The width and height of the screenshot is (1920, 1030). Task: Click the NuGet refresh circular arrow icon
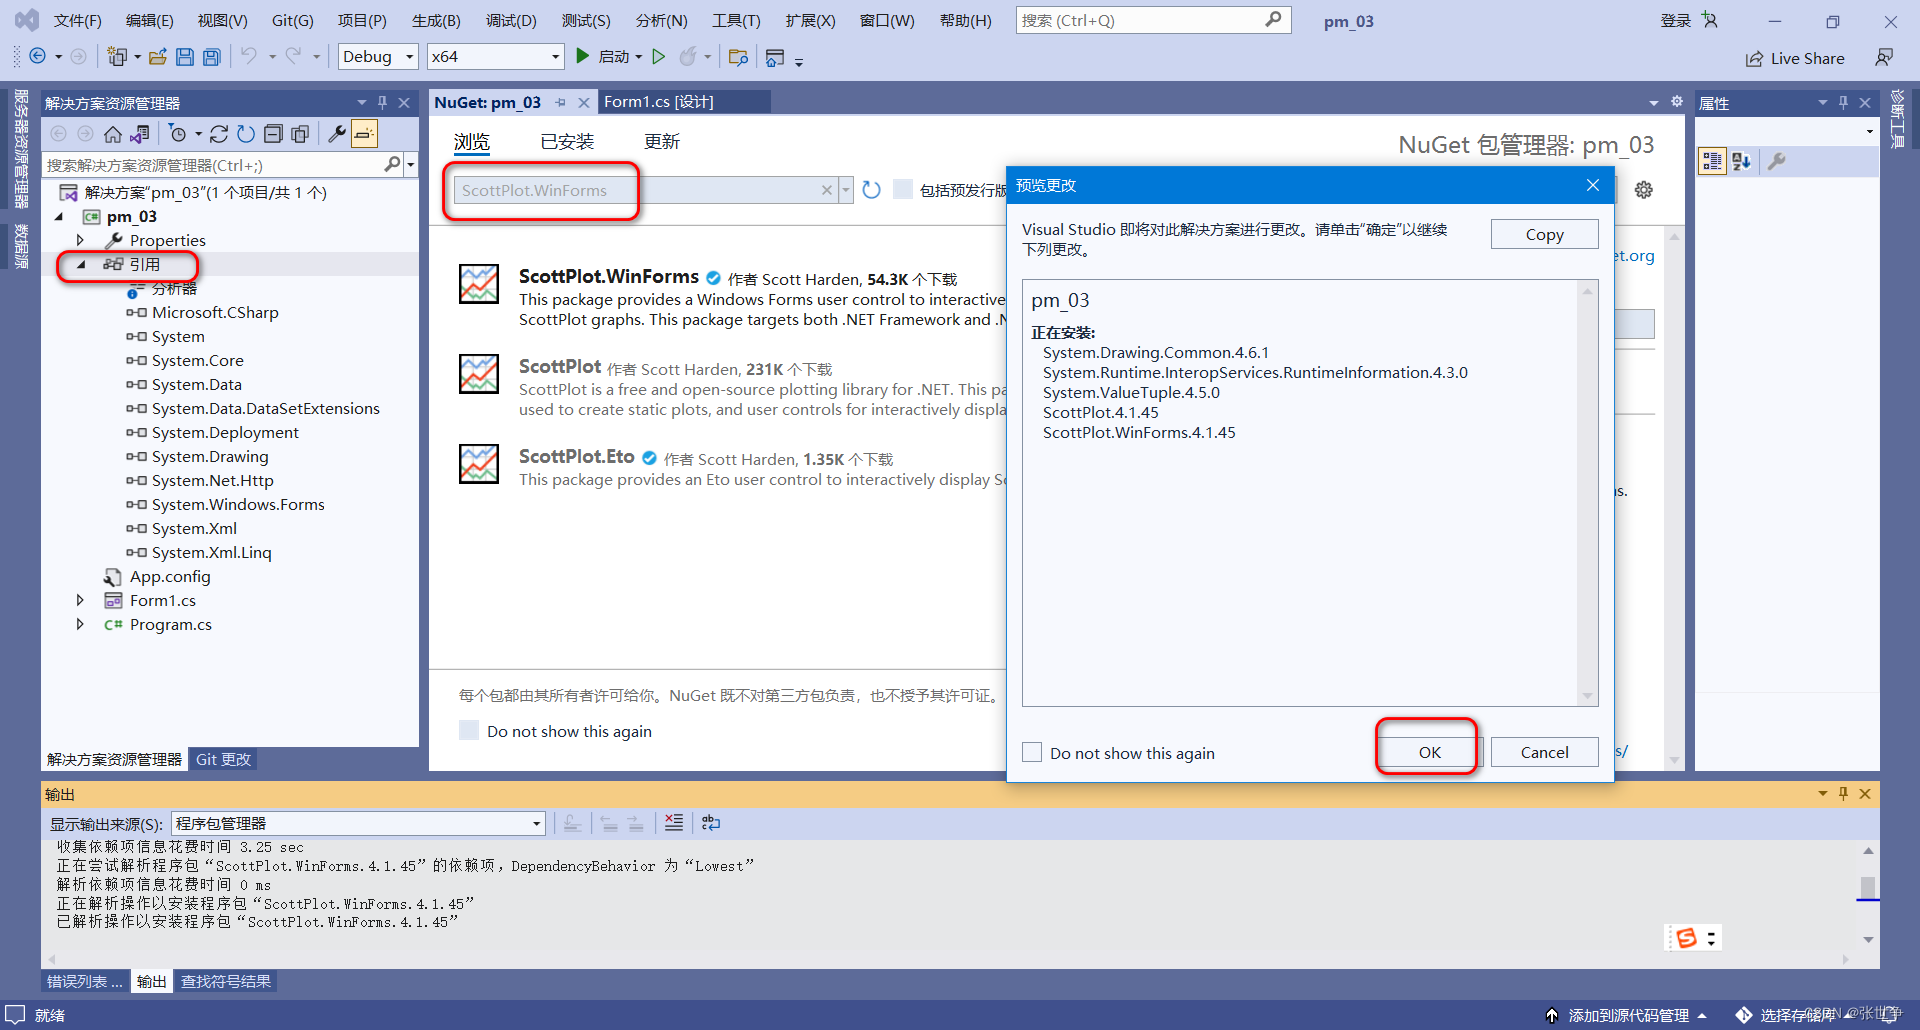pyautogui.click(x=871, y=190)
